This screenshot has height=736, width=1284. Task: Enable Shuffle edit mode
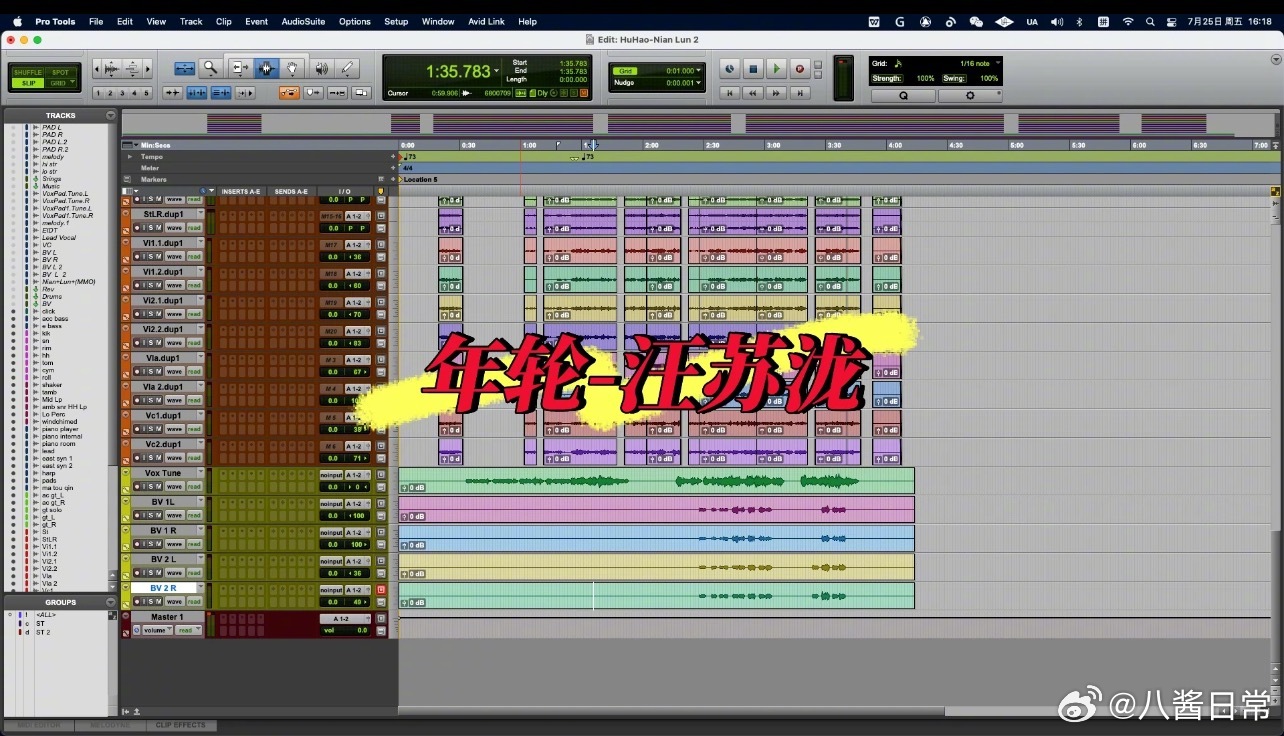28,72
